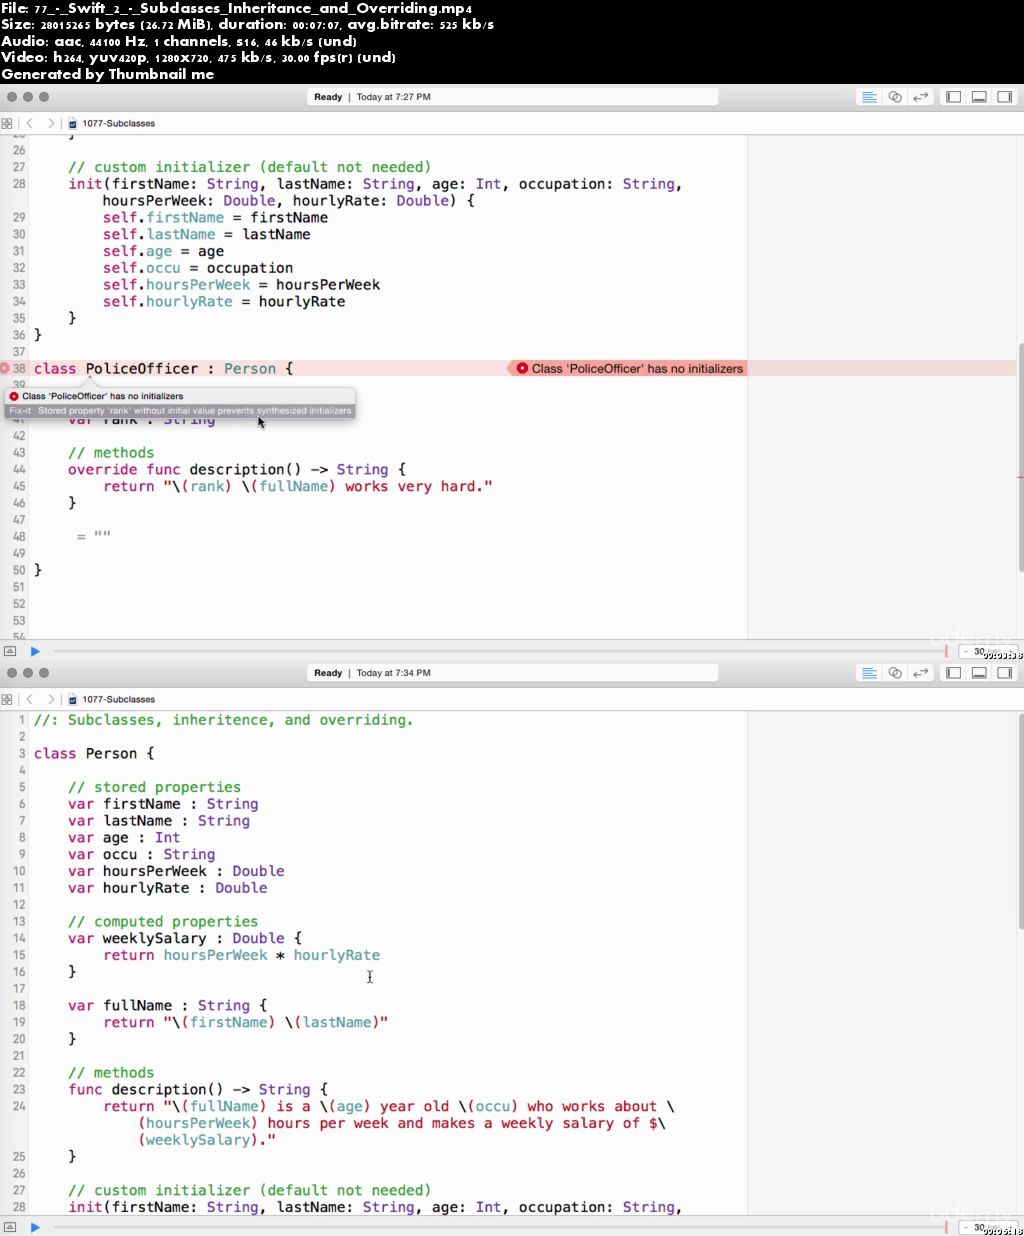Viewport: 1024px width, 1236px height.
Task: Click playground file icon in 7:34 PM jump bar
Action: click(x=72, y=699)
